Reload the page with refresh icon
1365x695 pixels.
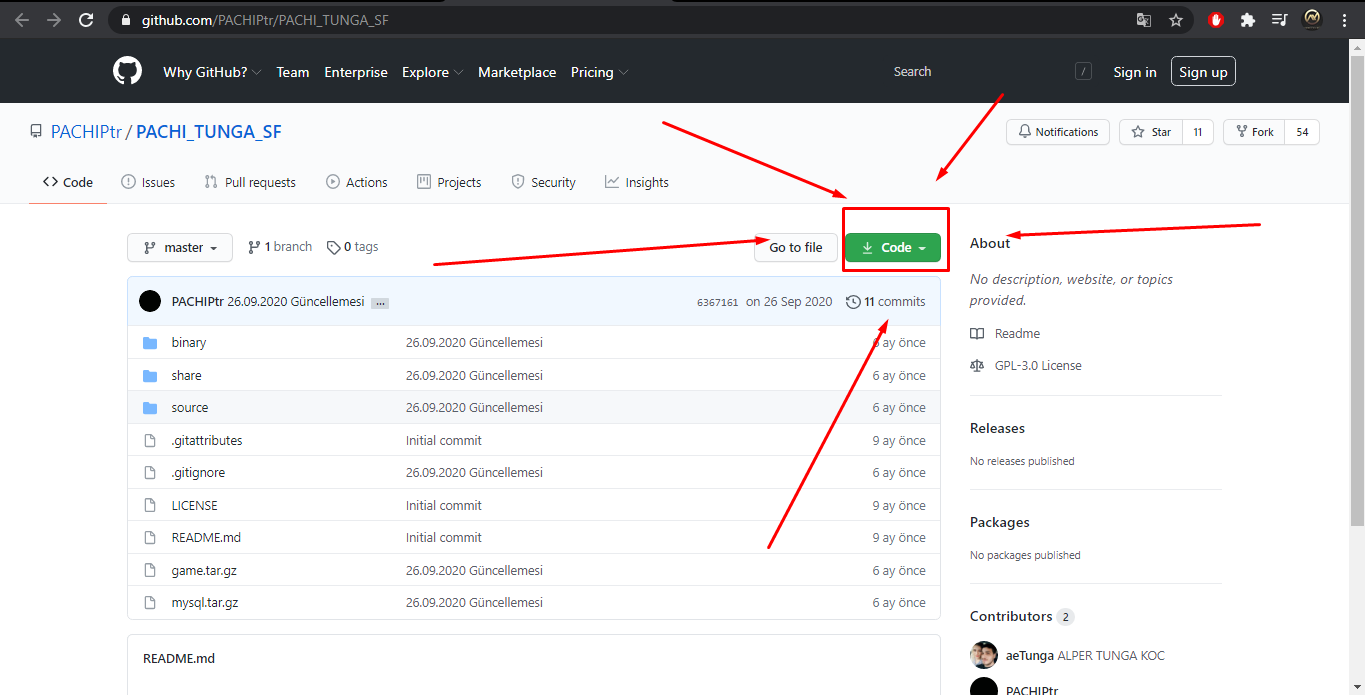coord(86,19)
